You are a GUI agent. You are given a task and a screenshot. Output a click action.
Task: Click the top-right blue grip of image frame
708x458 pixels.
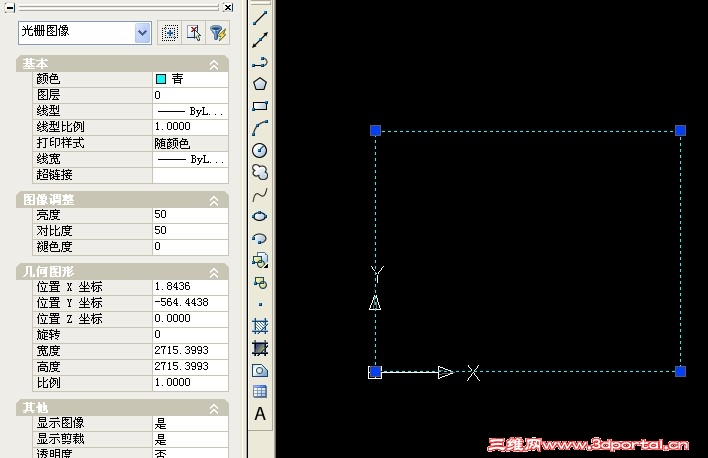[x=680, y=131]
